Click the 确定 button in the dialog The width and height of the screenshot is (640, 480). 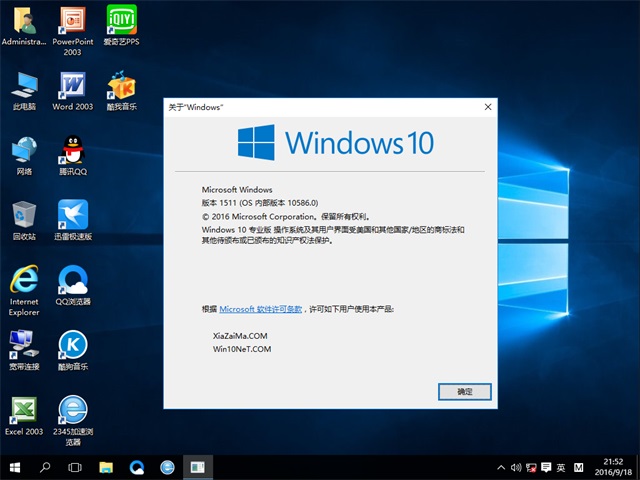click(x=465, y=391)
